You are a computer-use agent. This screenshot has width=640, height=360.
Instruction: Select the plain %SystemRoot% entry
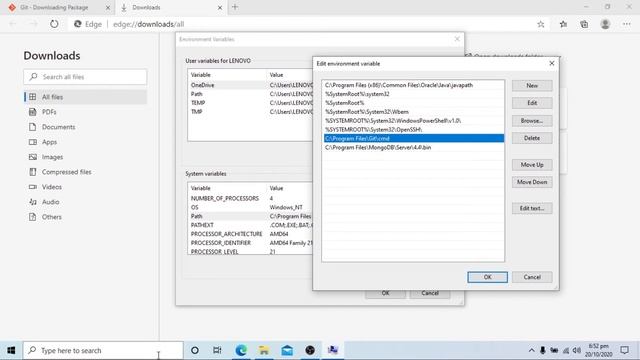click(x=413, y=103)
